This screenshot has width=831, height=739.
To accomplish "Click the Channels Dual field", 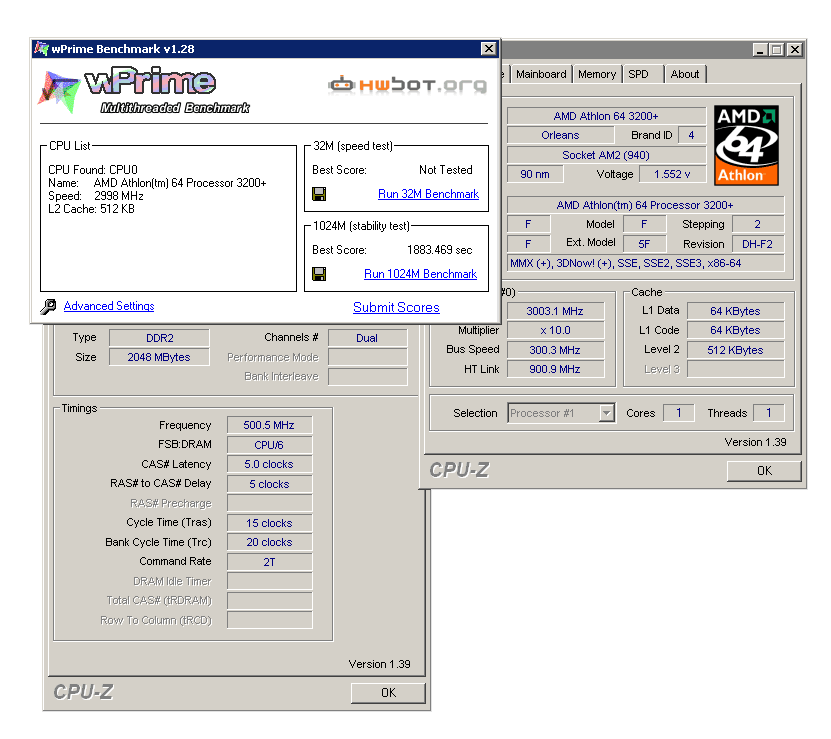I will click(367, 338).
